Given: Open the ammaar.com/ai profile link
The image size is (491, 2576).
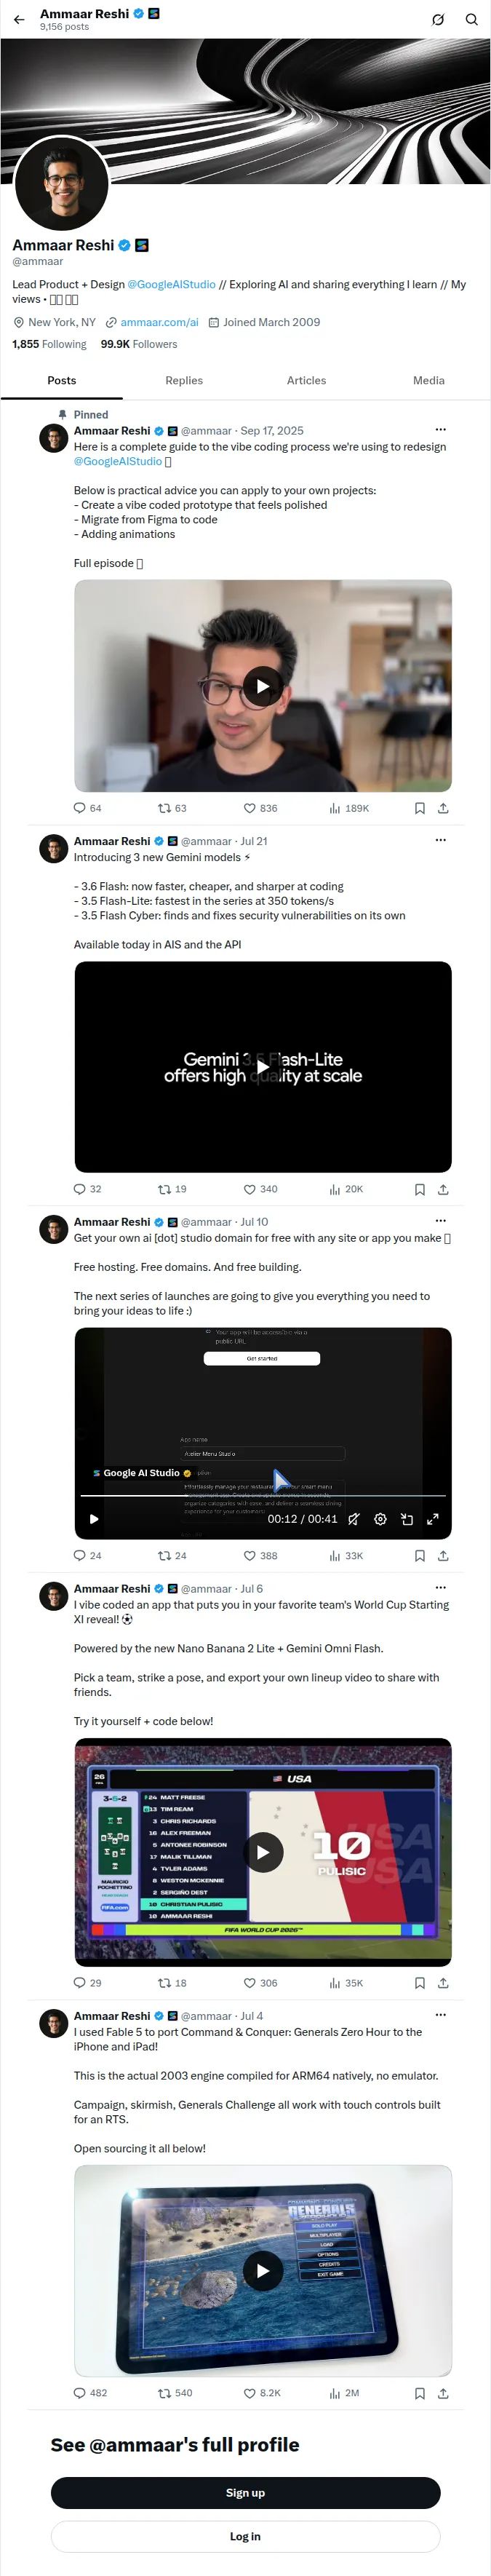Looking at the screenshot, I should click(x=159, y=322).
